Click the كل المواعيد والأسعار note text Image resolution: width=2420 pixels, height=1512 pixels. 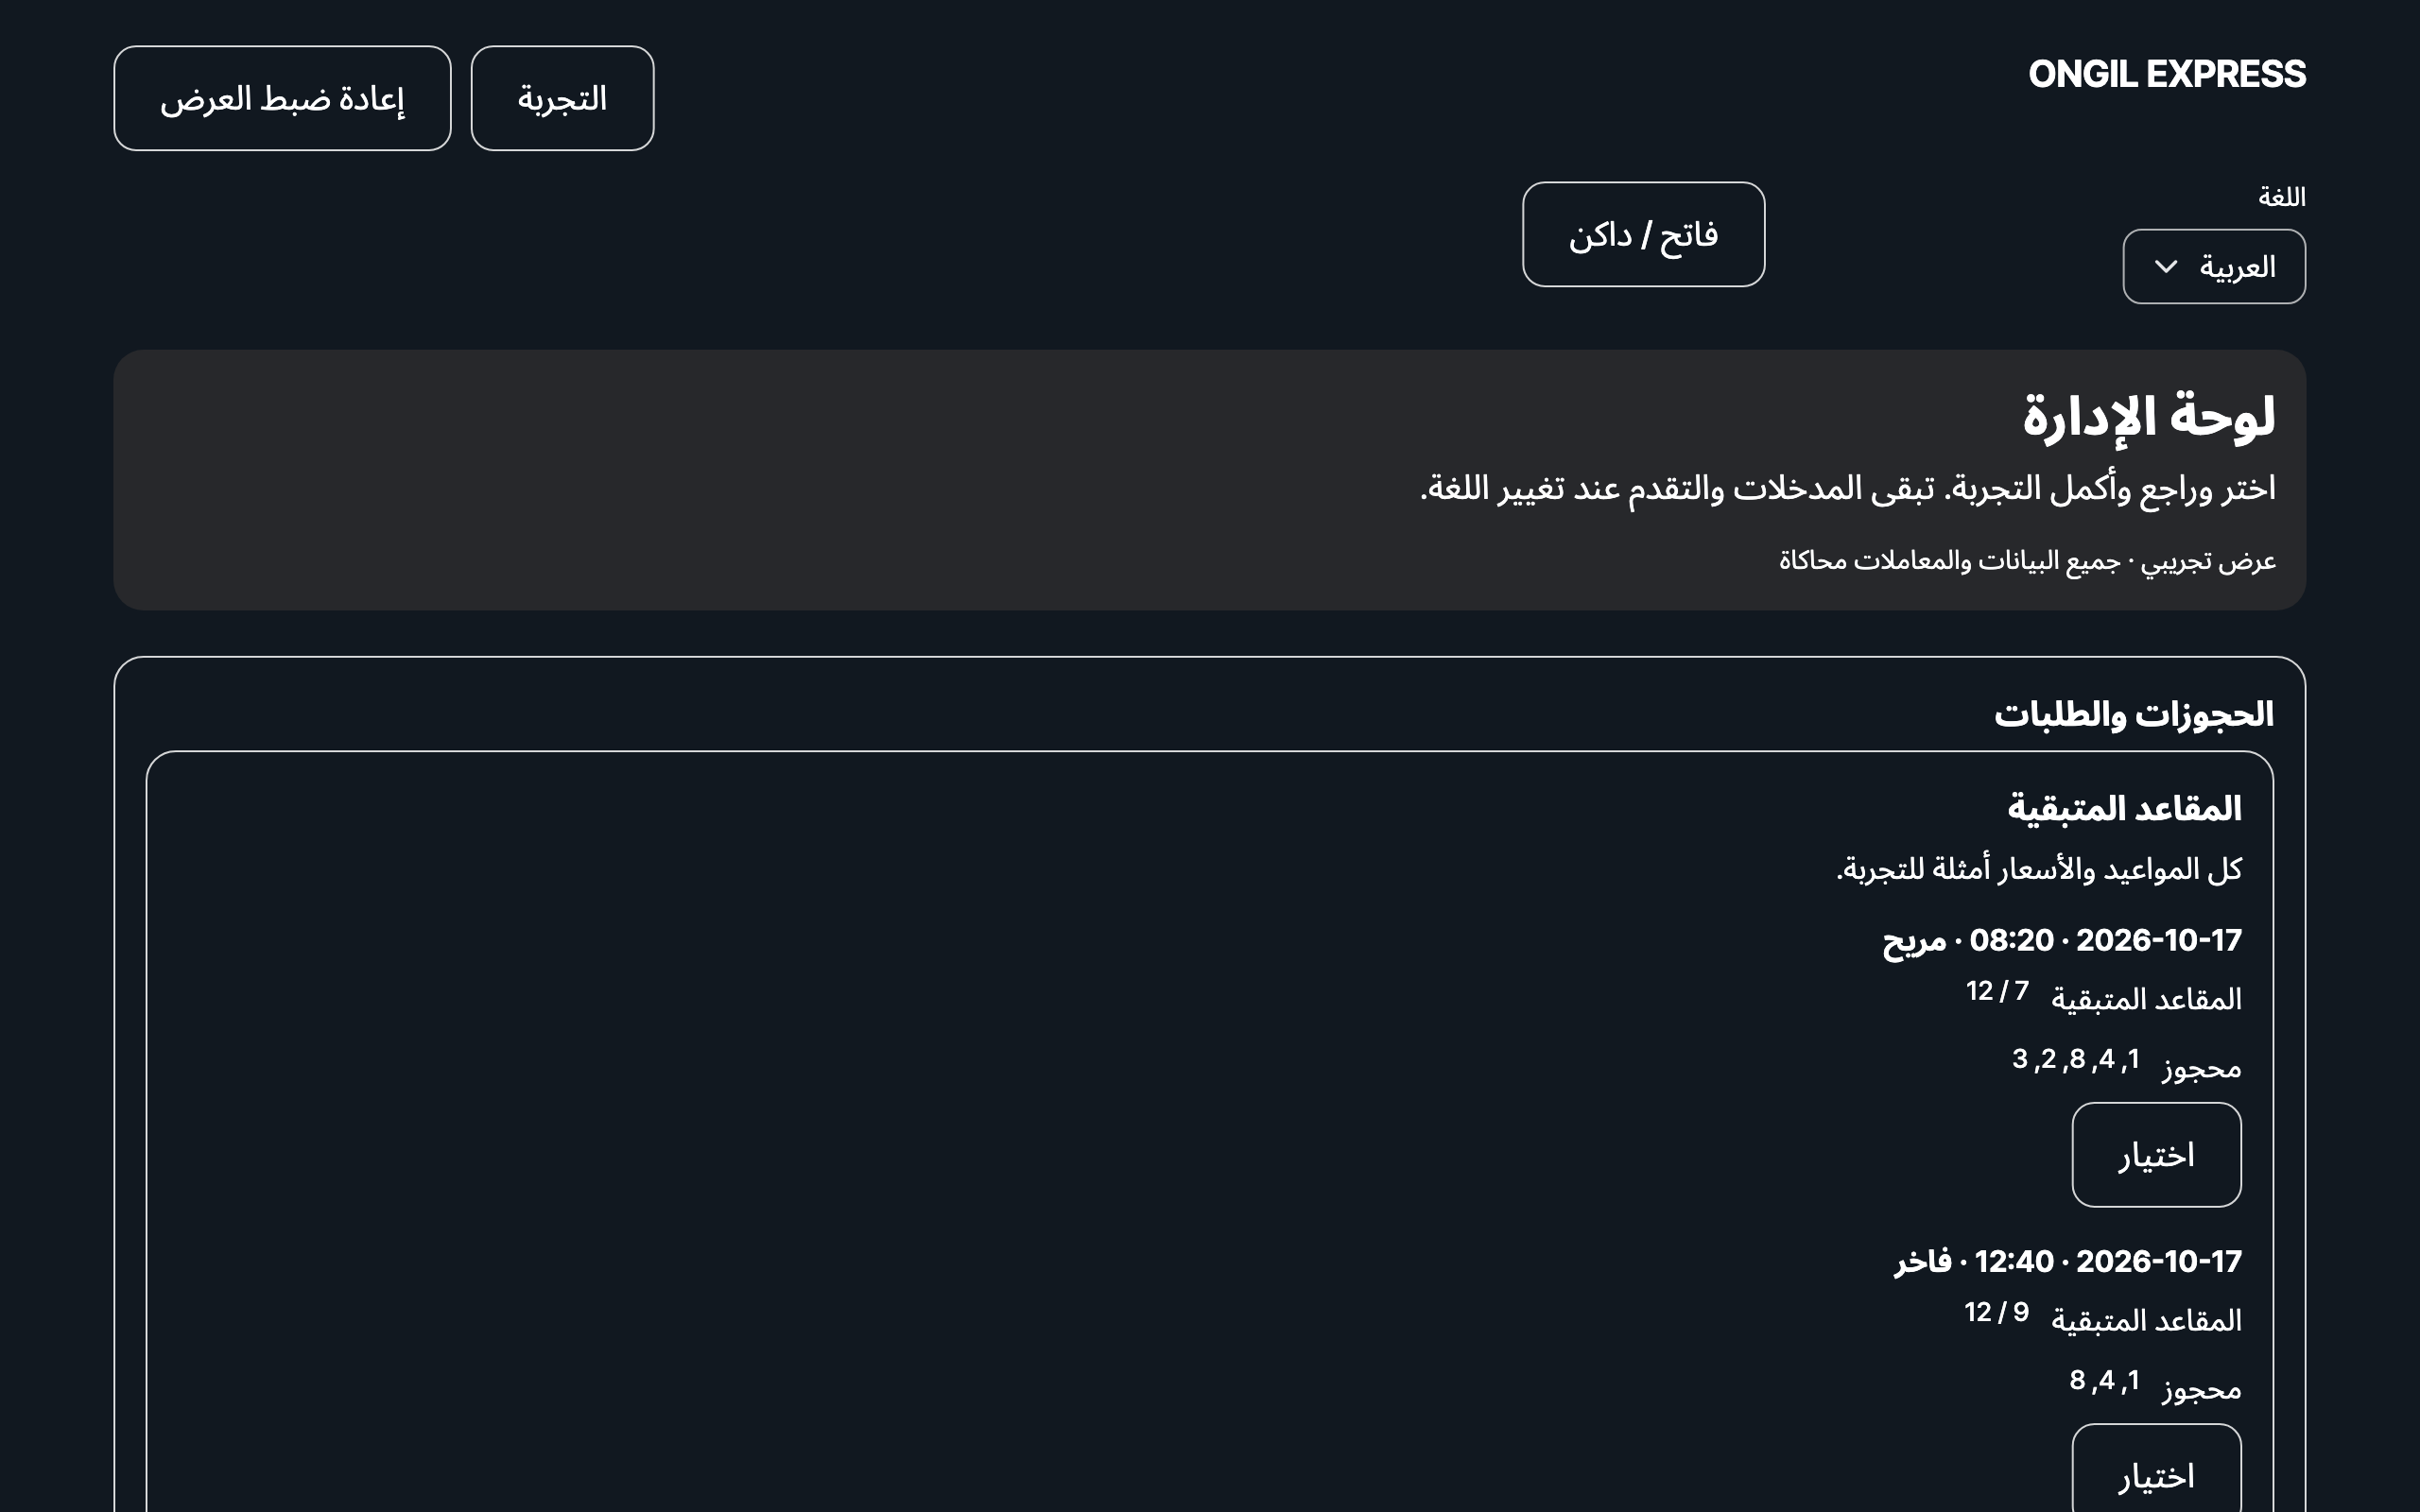[2038, 869]
